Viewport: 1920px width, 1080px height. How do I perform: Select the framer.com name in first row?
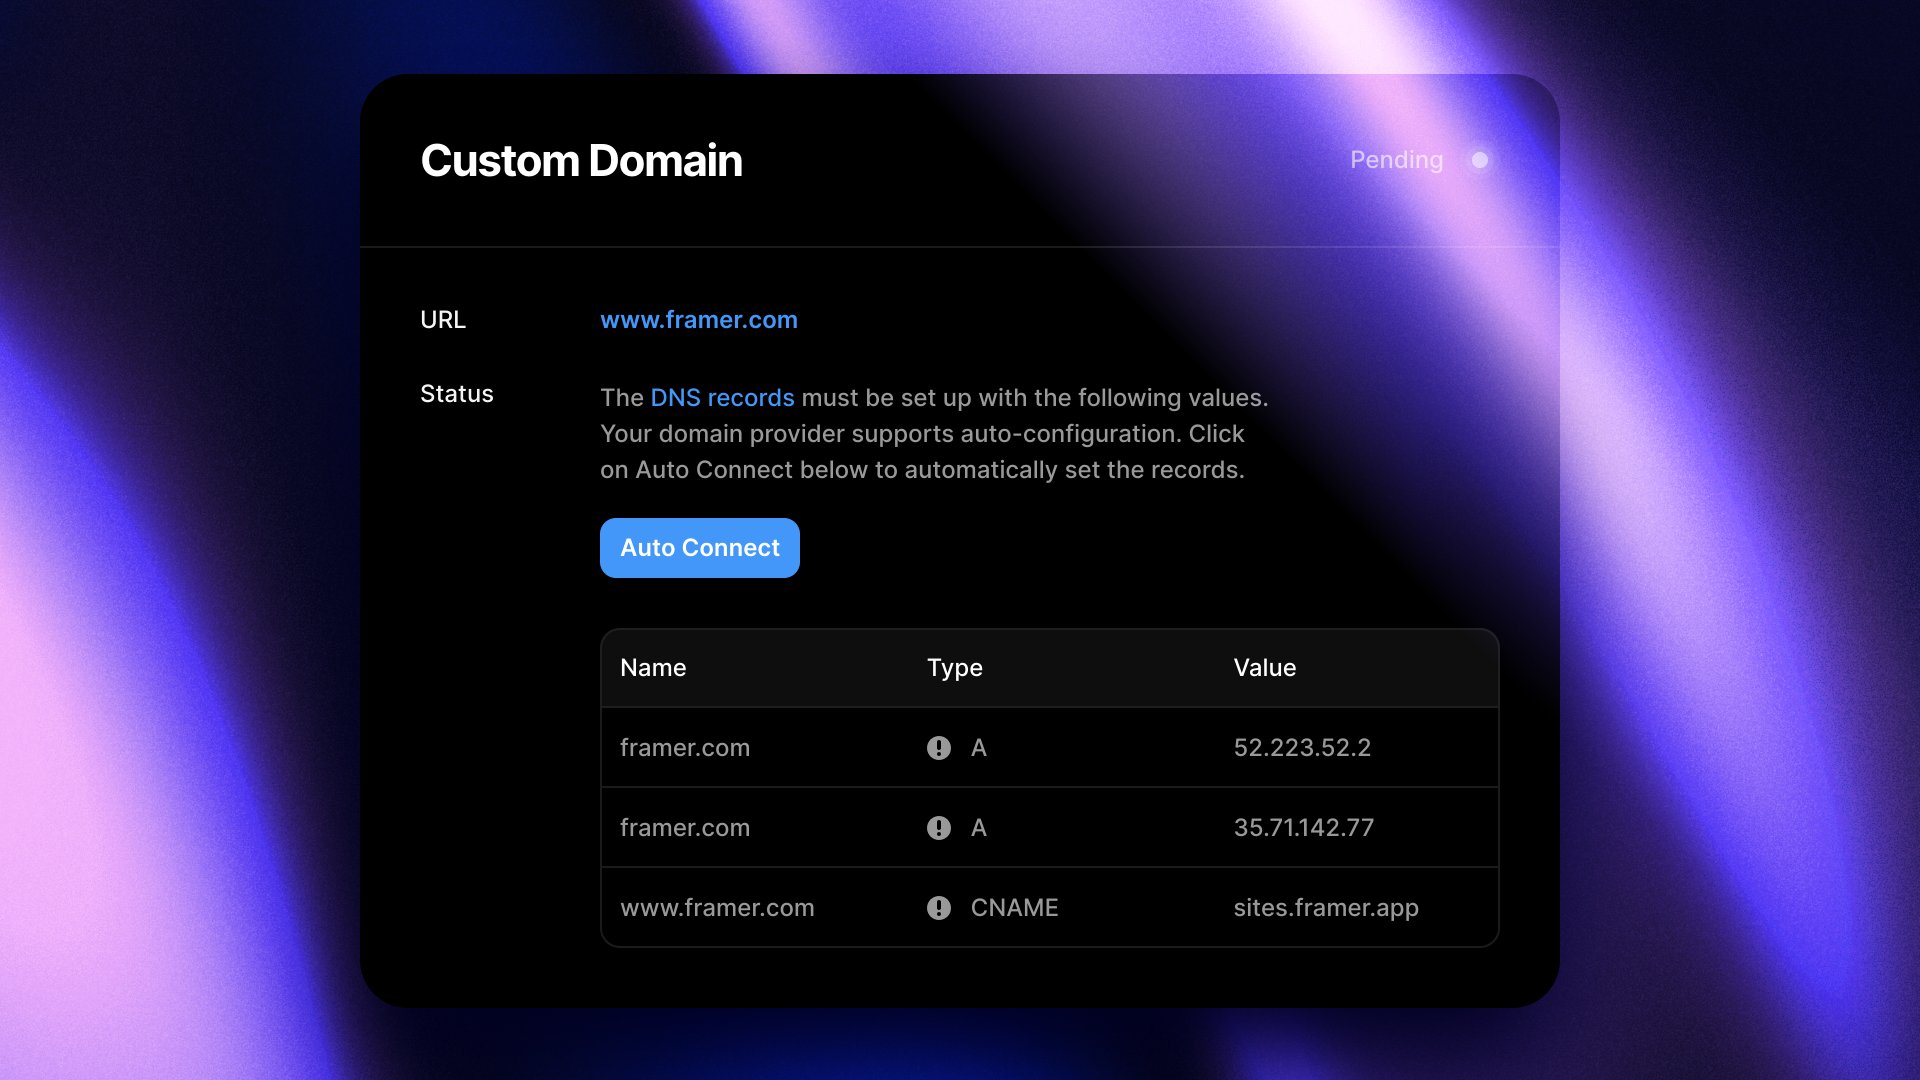coord(685,747)
